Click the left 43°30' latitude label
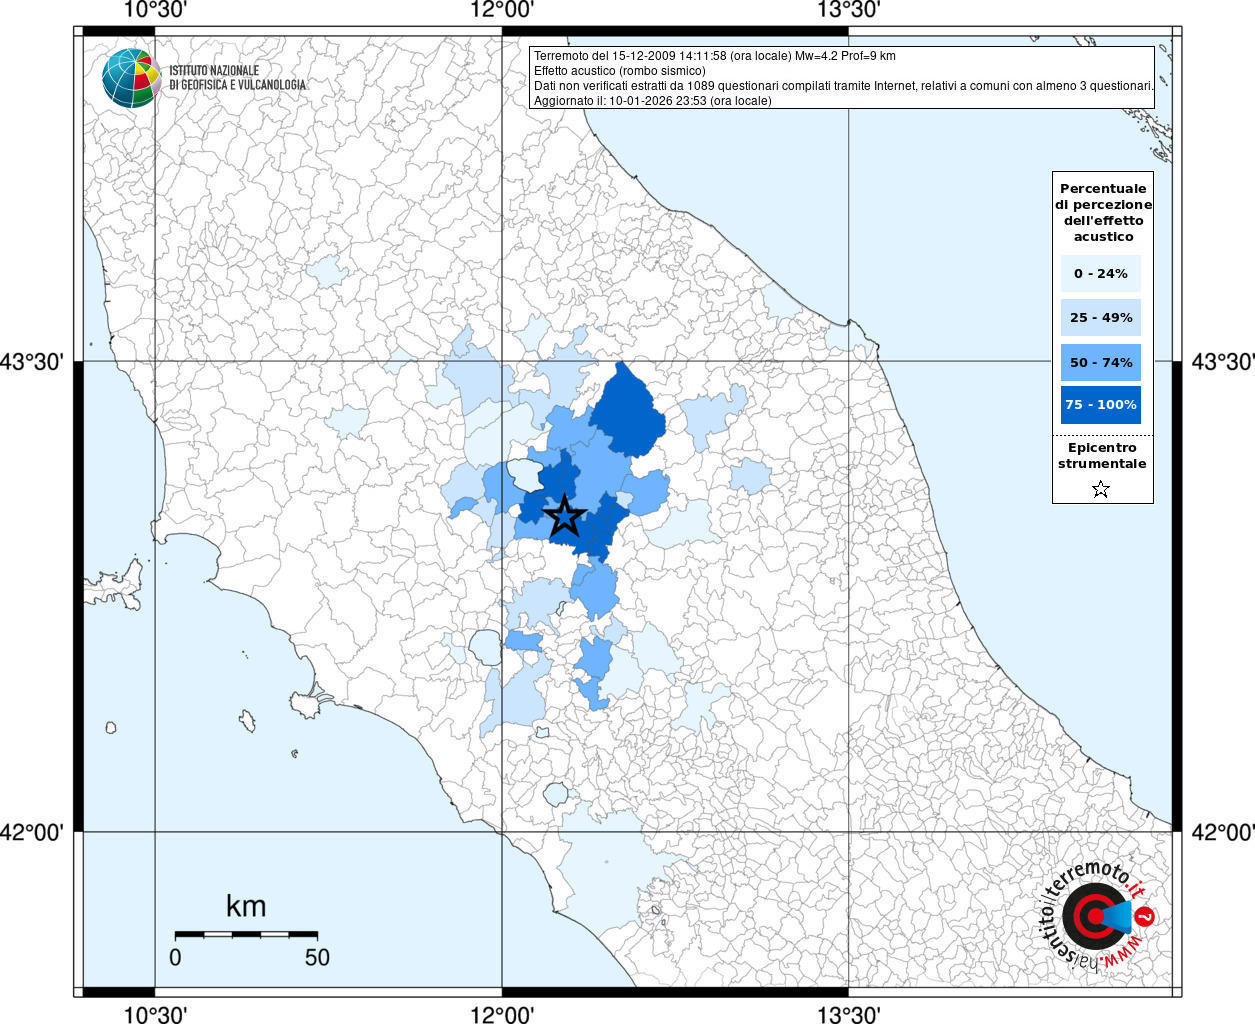1255x1024 pixels. tap(32, 361)
